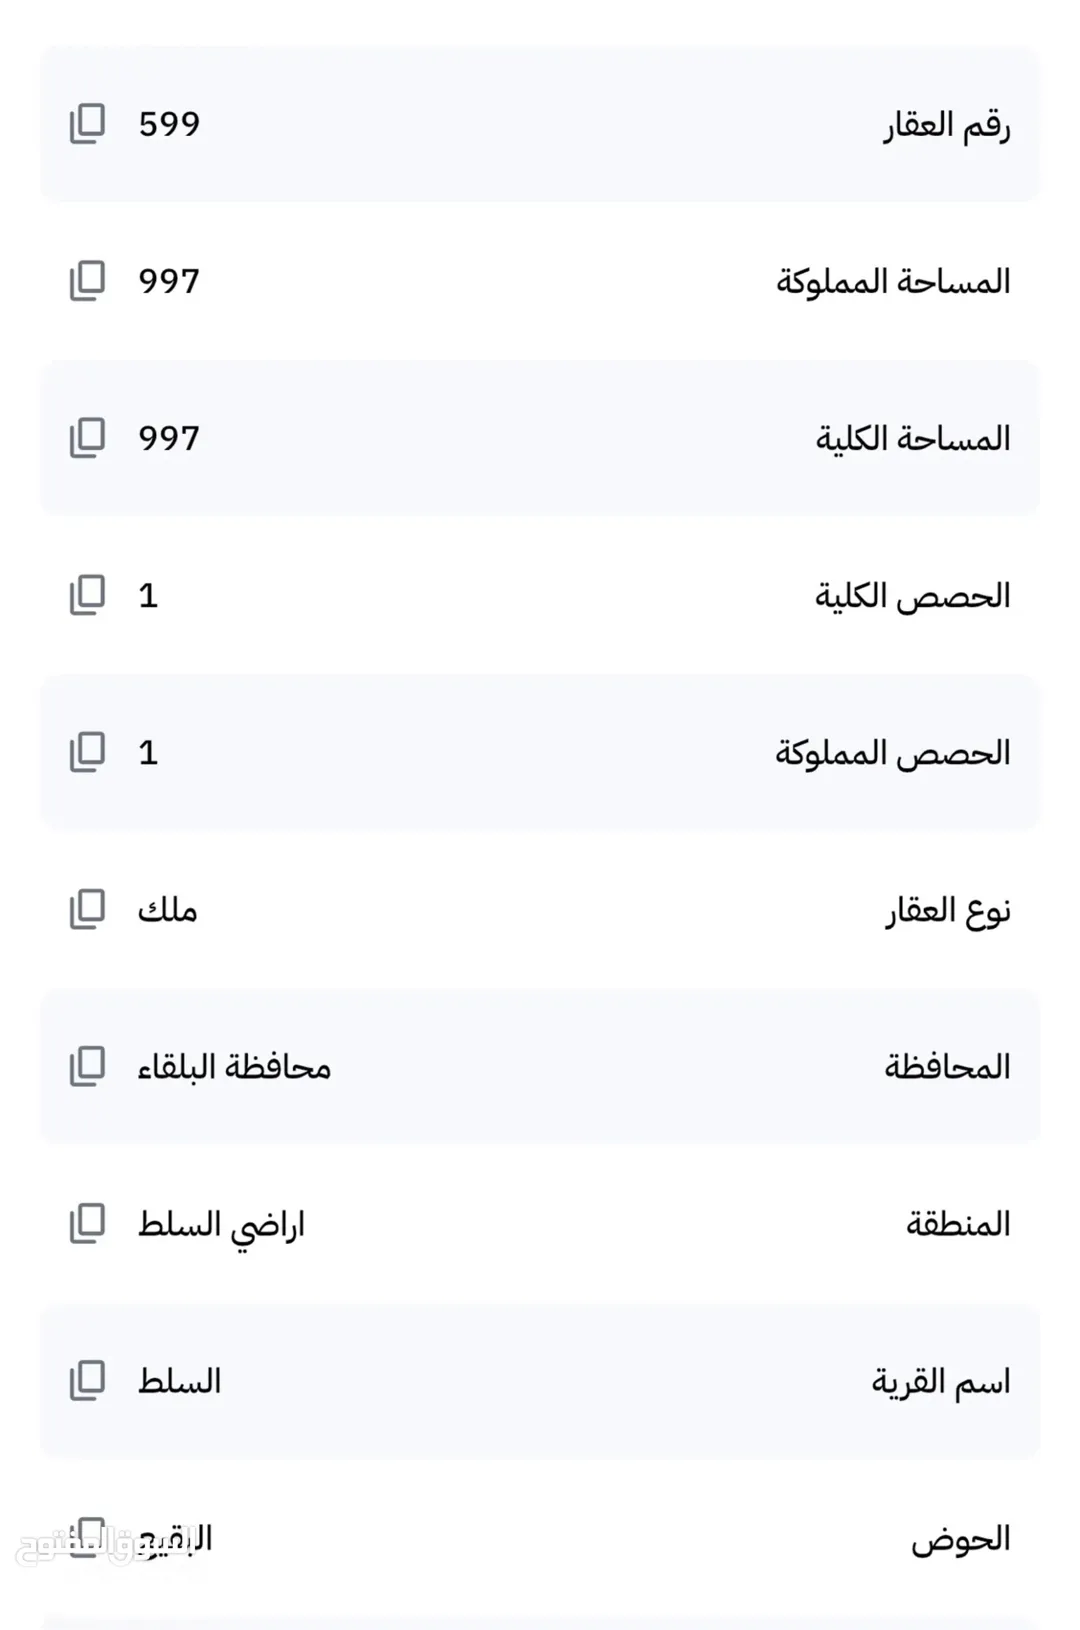Copy the basin (الحوض) value
The width and height of the screenshot is (1080, 1630).
(87, 1536)
